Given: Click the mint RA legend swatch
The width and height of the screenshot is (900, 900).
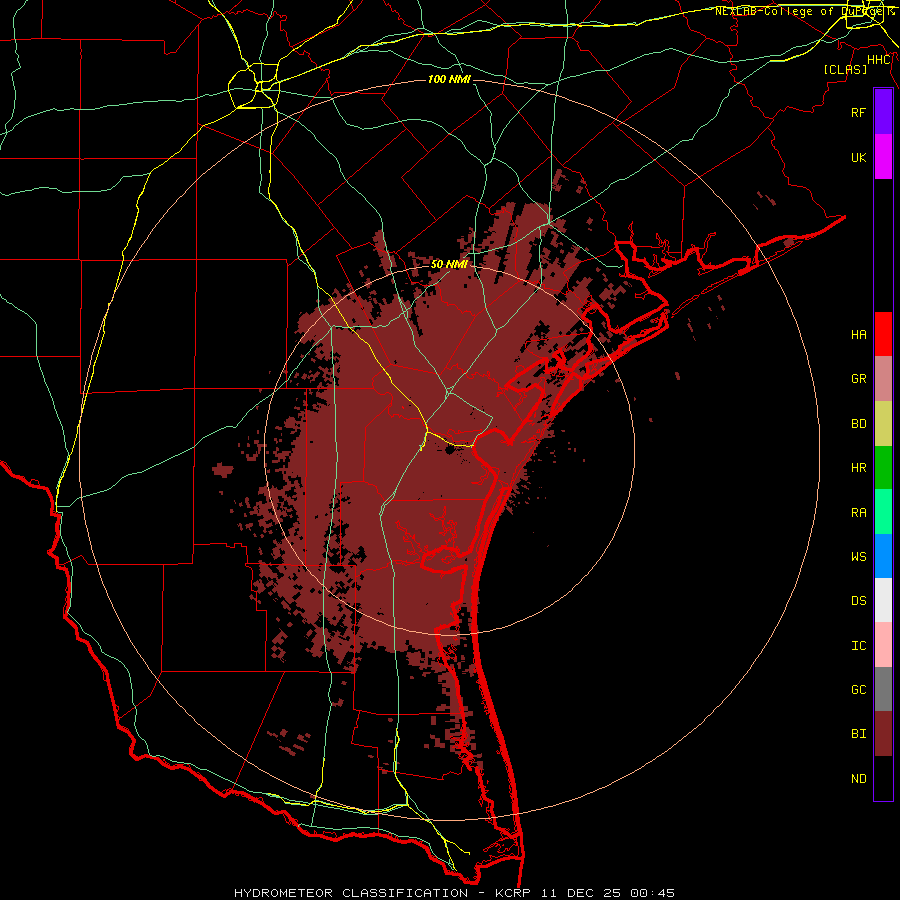Looking at the screenshot, I should [883, 512].
